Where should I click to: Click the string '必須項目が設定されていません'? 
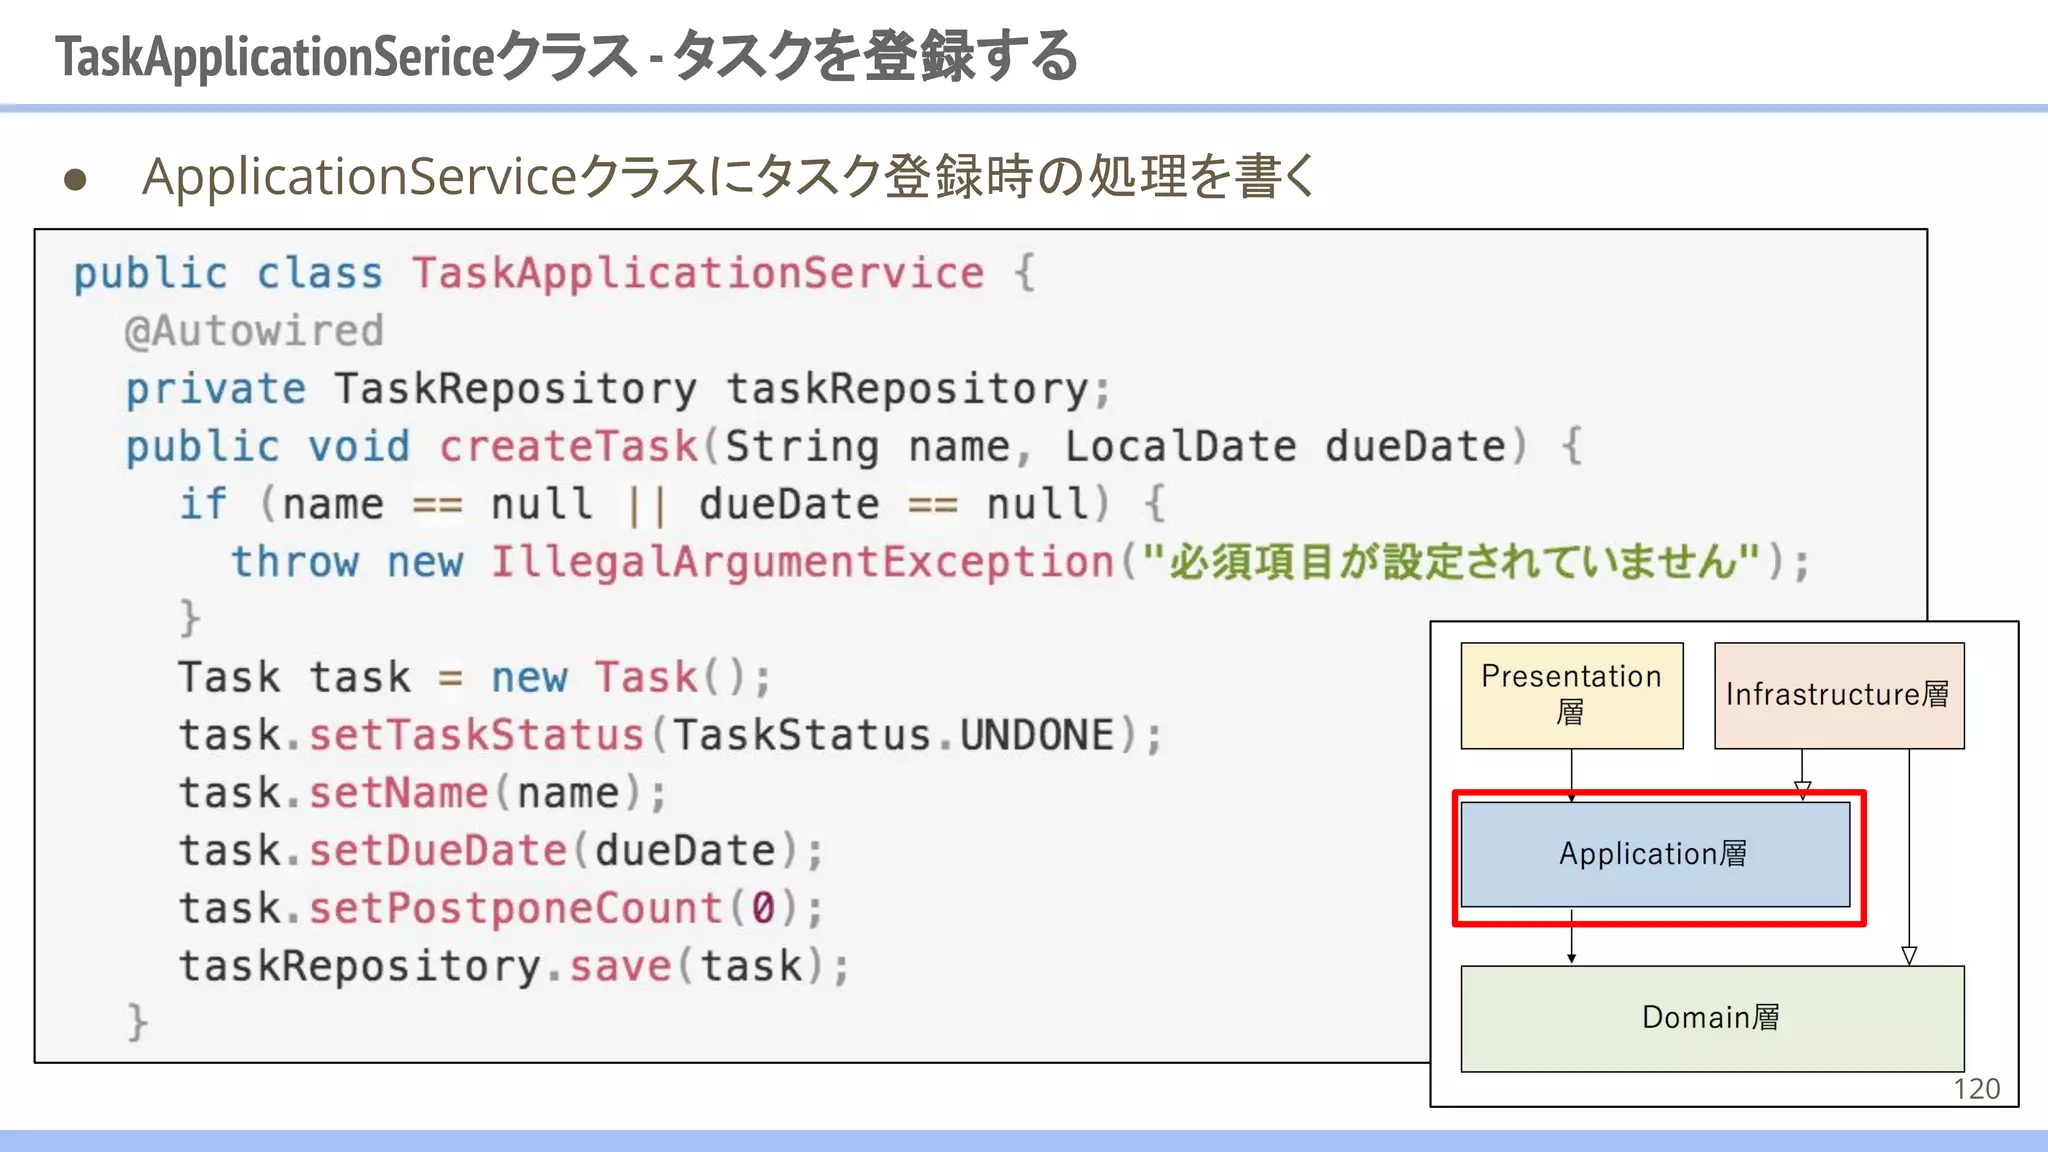[1450, 561]
